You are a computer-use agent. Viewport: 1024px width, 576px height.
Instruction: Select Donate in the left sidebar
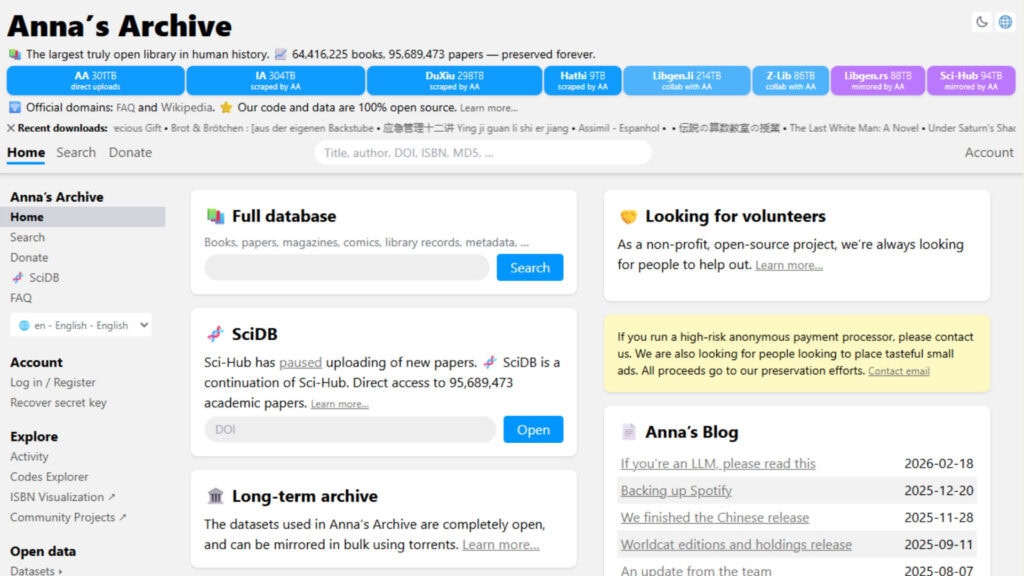click(x=29, y=257)
